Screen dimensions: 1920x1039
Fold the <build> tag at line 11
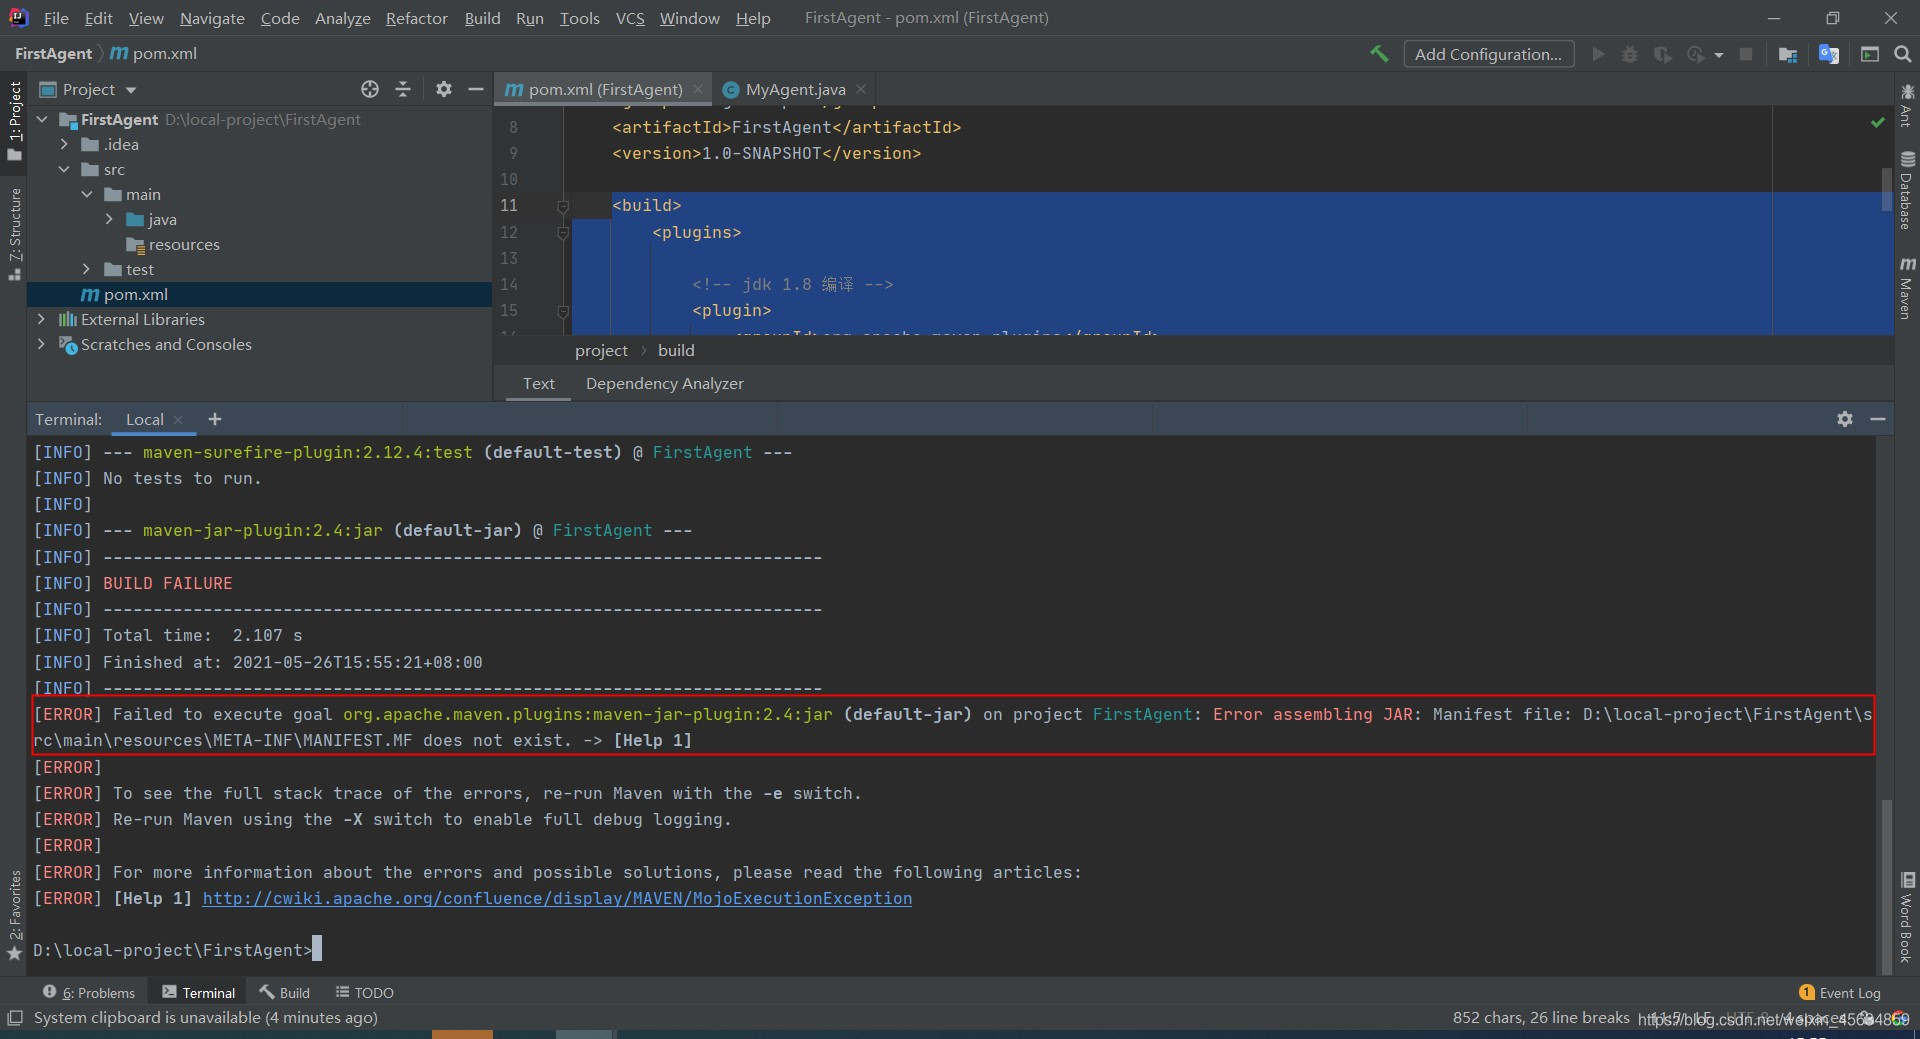click(x=563, y=207)
